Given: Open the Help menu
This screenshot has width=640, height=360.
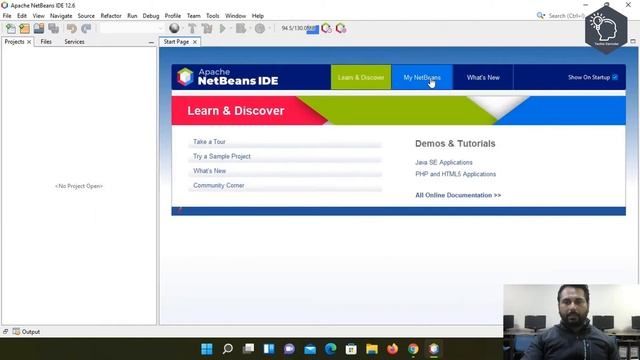Looking at the screenshot, I should pos(258,16).
